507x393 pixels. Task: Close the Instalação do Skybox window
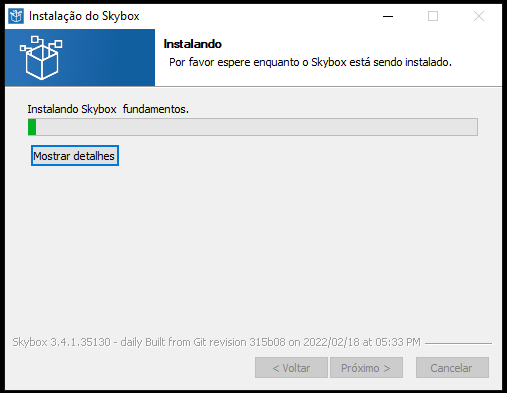point(479,16)
